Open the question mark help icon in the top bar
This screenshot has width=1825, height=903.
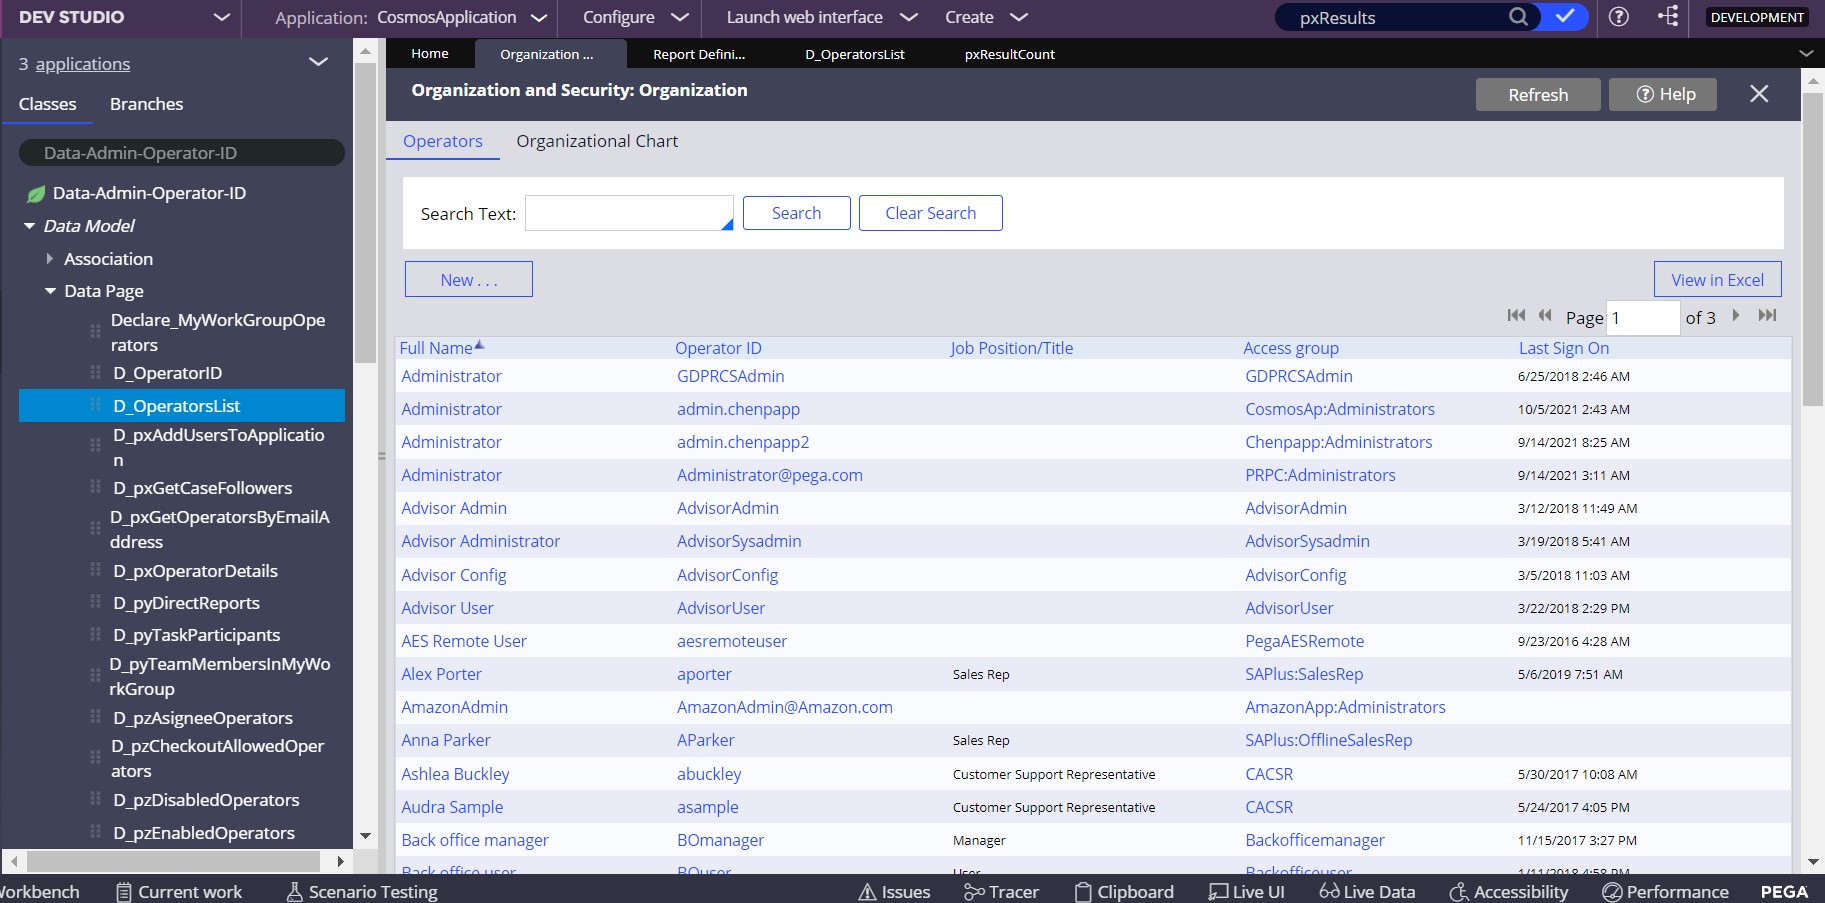(x=1619, y=17)
